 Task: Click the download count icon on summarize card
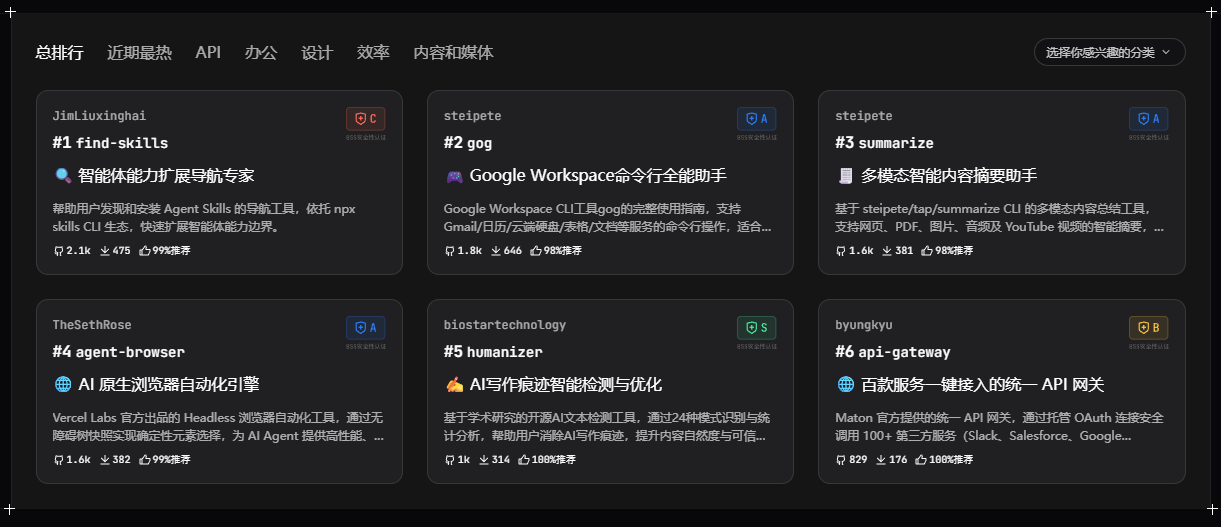point(888,251)
